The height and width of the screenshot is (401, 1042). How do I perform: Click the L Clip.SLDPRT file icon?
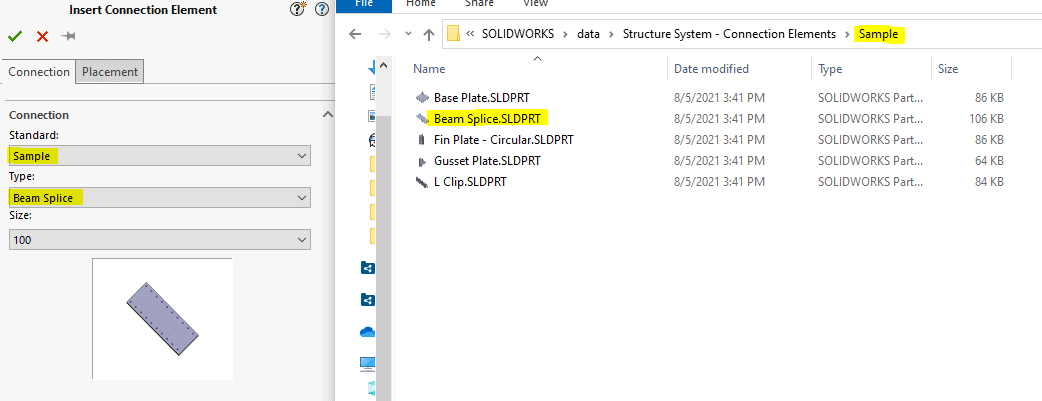[x=421, y=182]
